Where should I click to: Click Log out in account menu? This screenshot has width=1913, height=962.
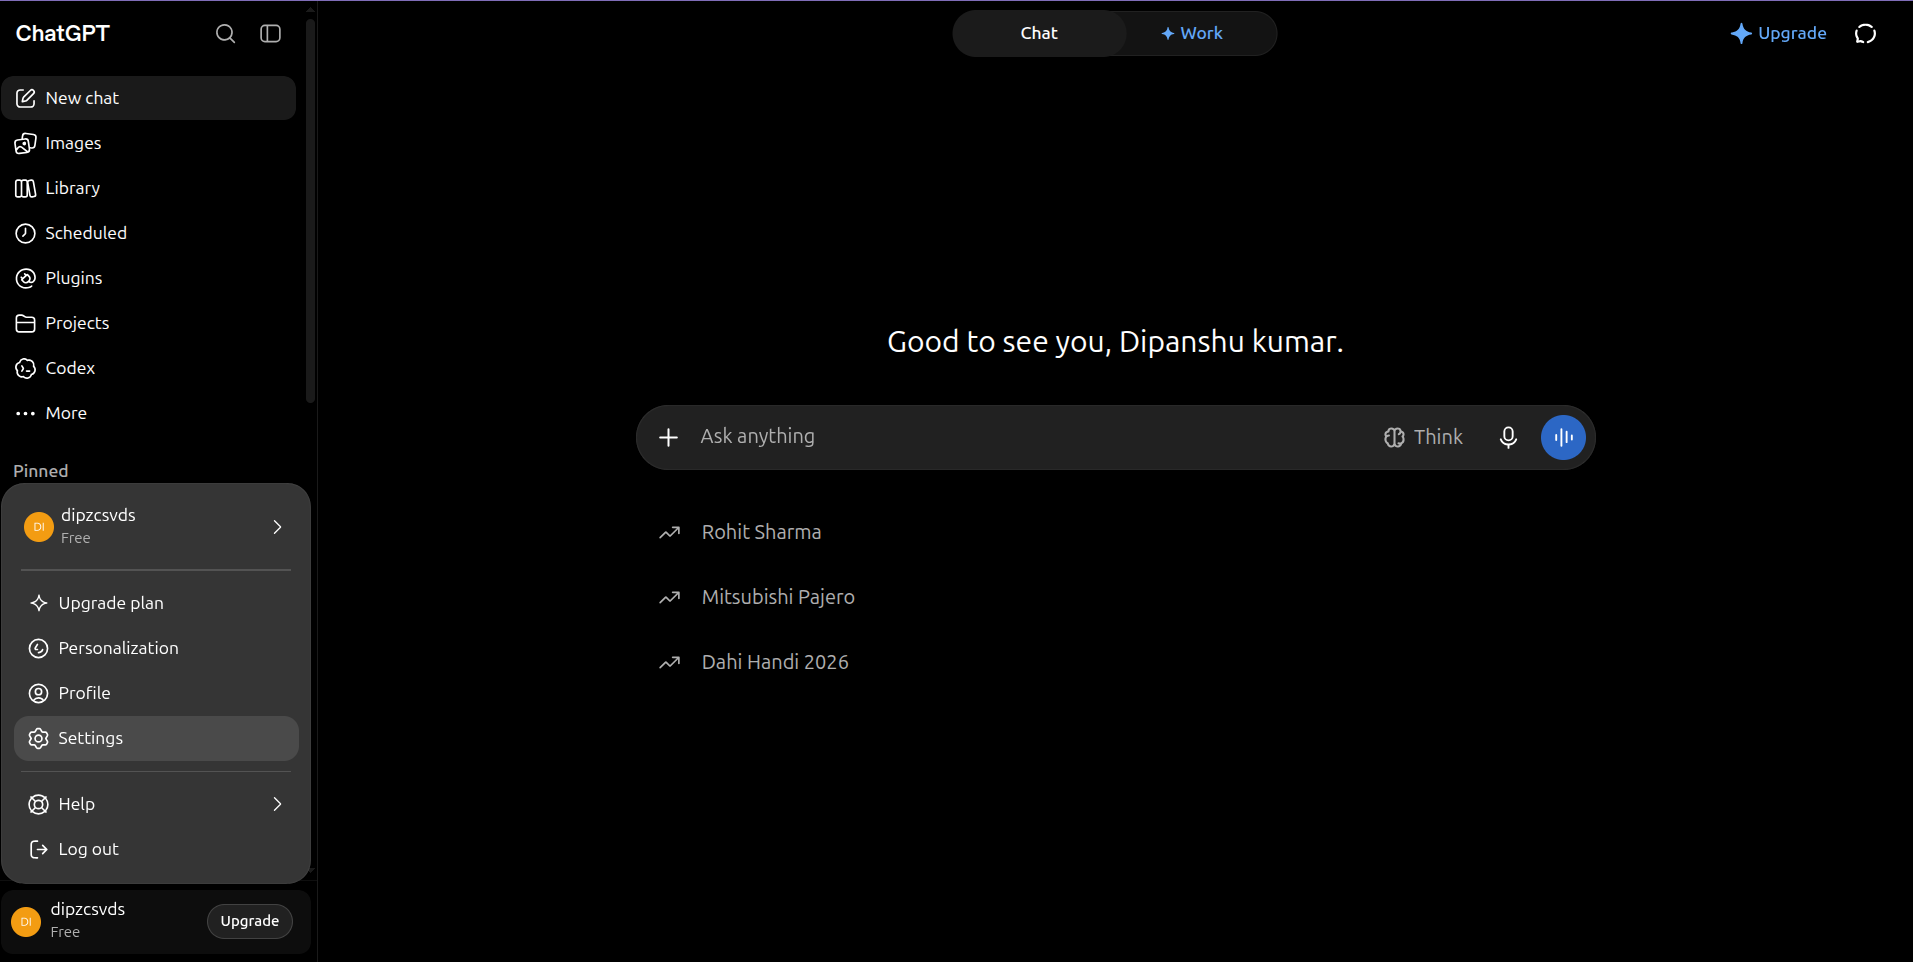click(156, 849)
